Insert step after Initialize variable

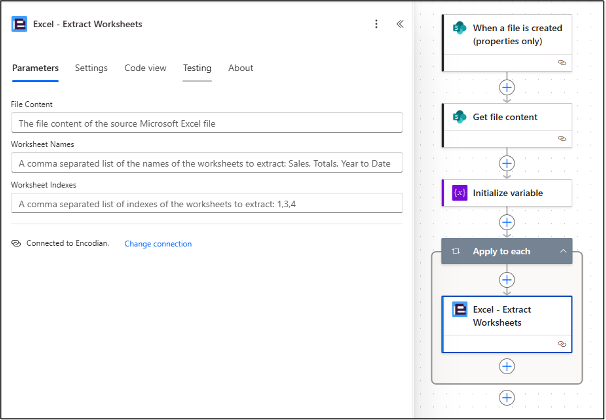[506, 222]
